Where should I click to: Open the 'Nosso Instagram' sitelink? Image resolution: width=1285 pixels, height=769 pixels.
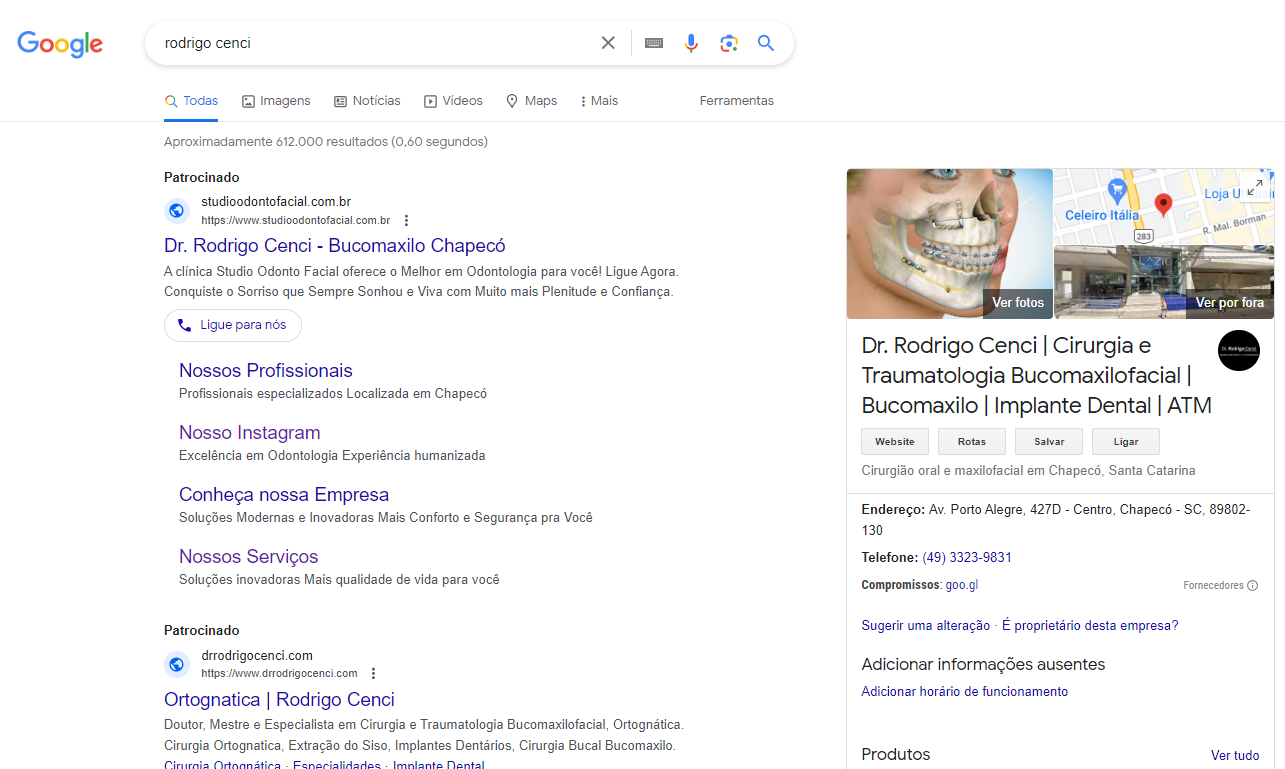[250, 433]
